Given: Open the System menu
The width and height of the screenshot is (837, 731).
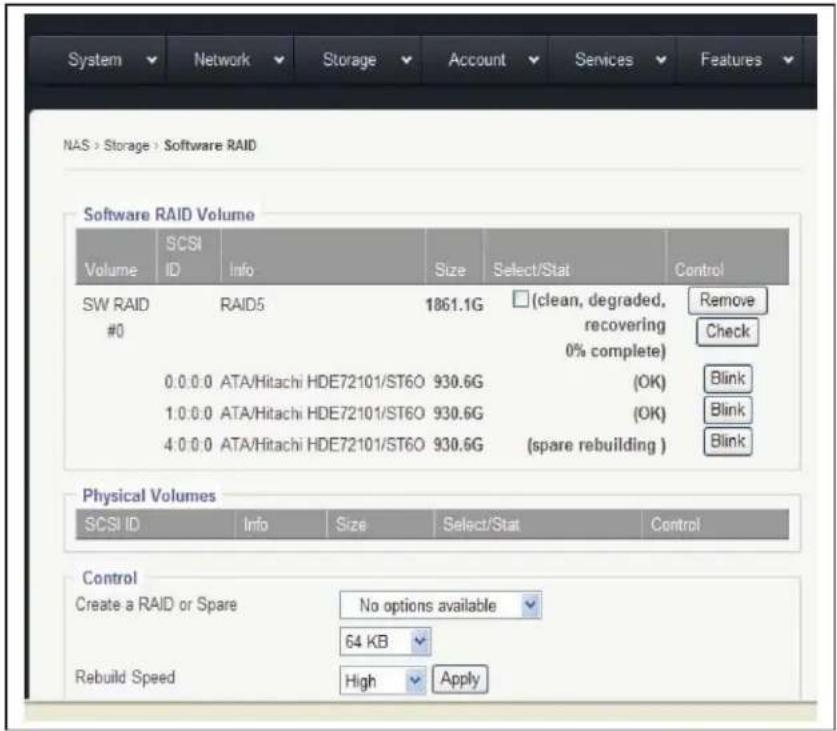Looking at the screenshot, I should coord(95,60).
